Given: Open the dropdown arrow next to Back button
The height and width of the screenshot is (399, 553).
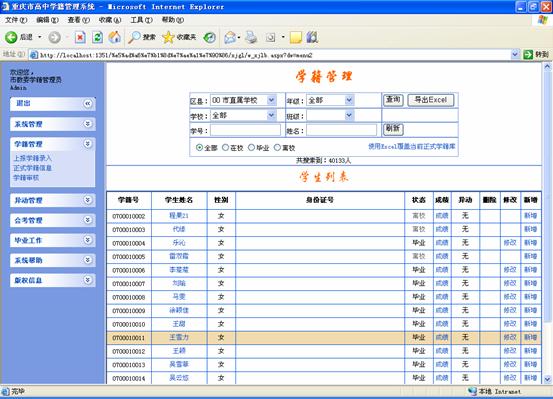Looking at the screenshot, I should pyautogui.click(x=40, y=37).
